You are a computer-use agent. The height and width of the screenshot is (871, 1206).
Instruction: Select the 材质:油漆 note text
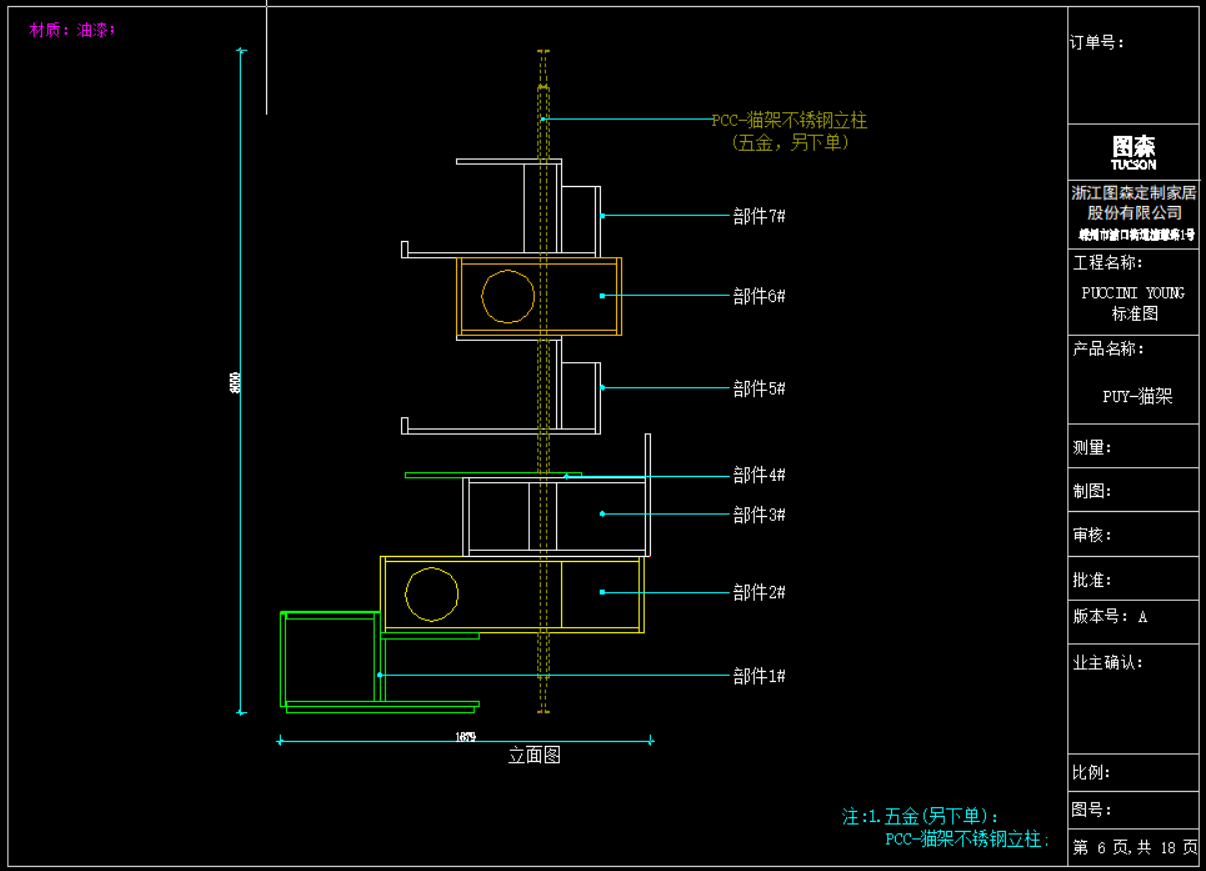pyautogui.click(x=72, y=30)
